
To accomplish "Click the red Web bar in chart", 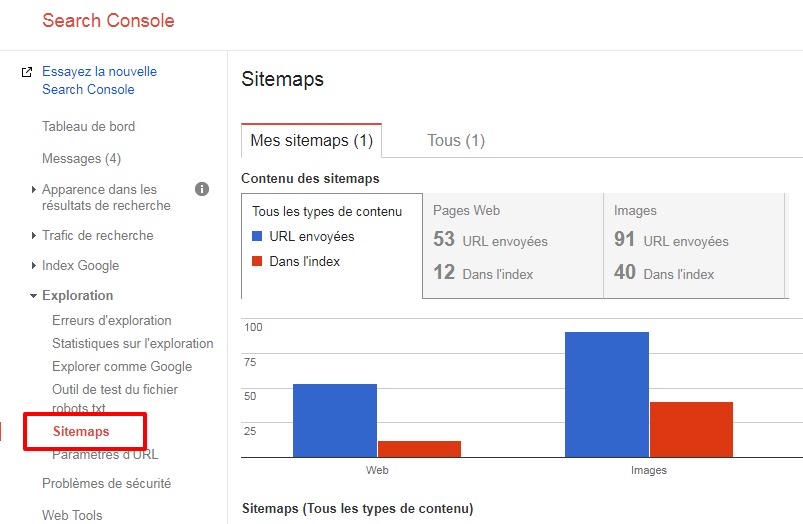I will tap(419, 449).
